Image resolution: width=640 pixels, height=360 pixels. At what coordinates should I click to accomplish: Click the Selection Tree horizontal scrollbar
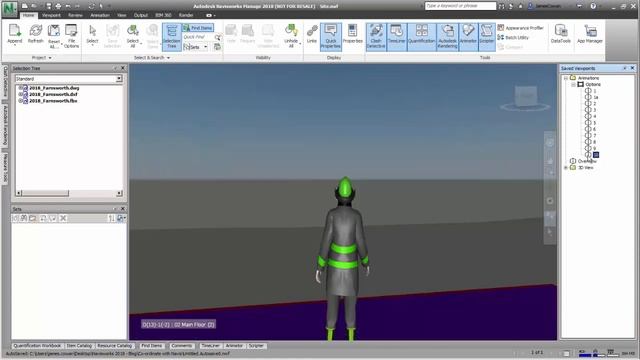pyautogui.click(x=69, y=193)
